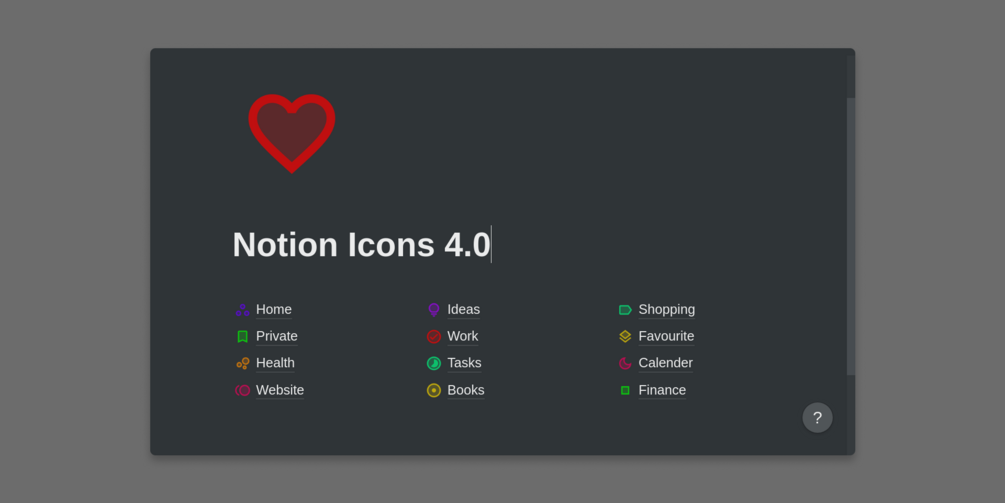Click the red heart page icon
The image size is (1005, 503).
pyautogui.click(x=292, y=133)
